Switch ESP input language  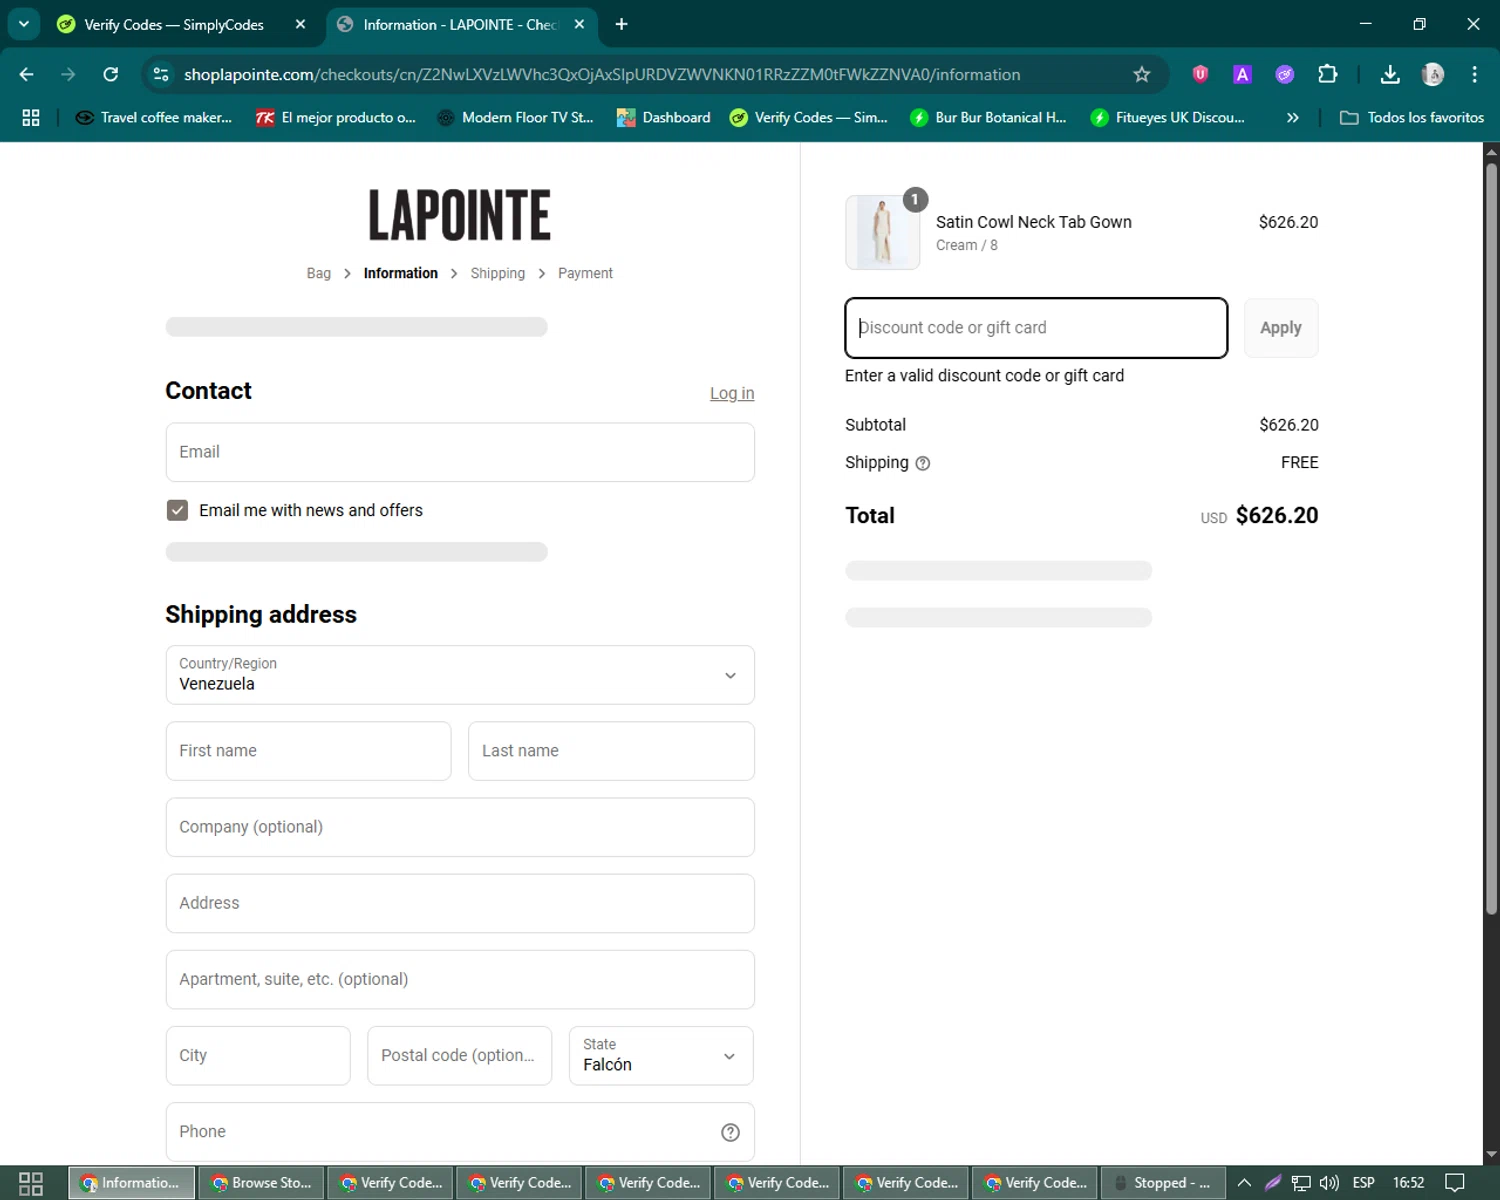point(1363,1183)
